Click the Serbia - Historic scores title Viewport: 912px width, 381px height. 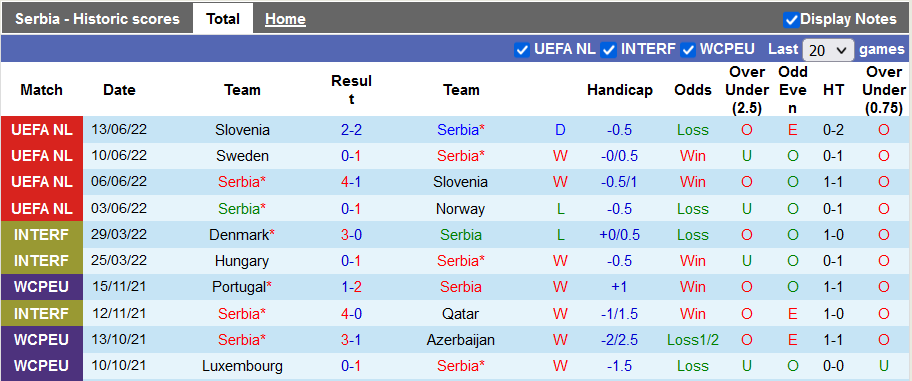[98, 19]
